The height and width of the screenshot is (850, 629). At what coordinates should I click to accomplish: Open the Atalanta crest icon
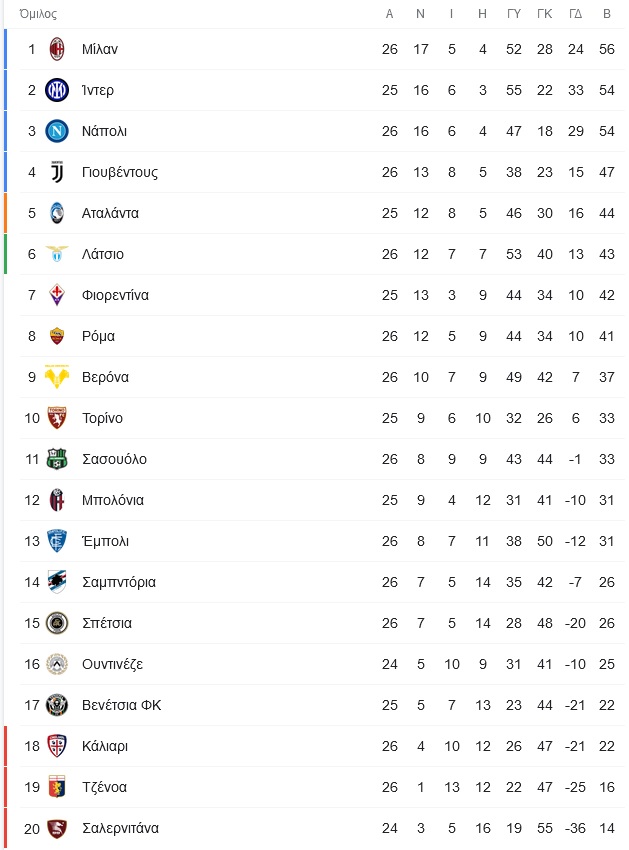point(57,213)
